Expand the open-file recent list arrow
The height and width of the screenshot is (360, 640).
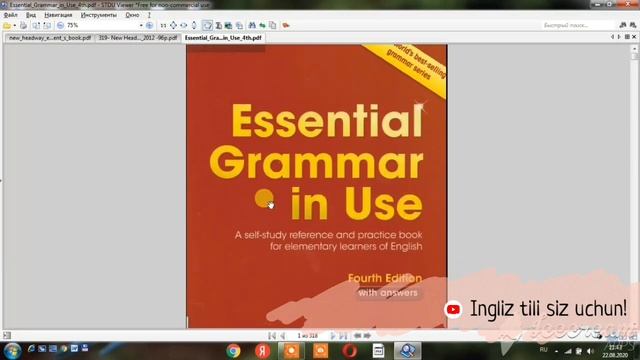point(15,26)
